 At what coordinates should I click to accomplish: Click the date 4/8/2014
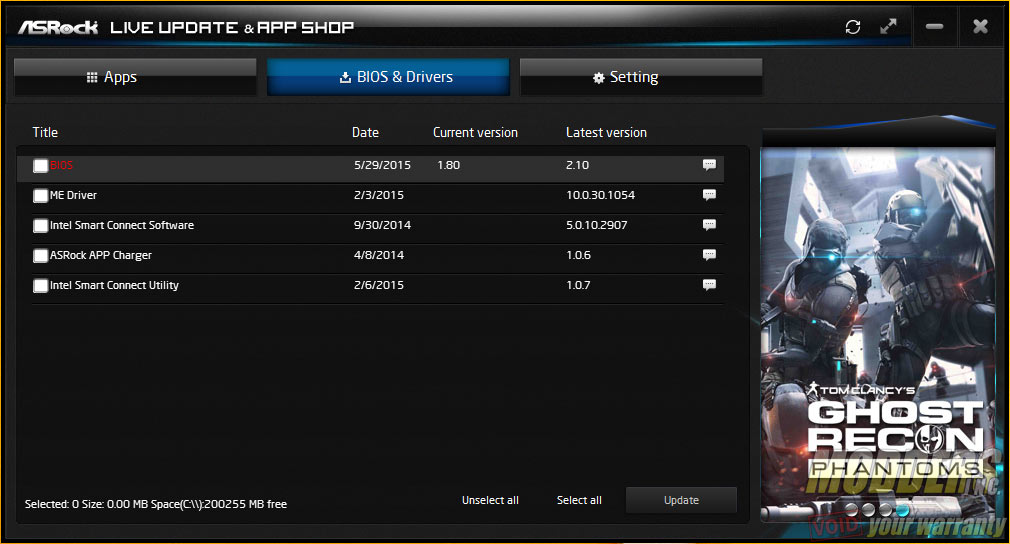coord(379,255)
